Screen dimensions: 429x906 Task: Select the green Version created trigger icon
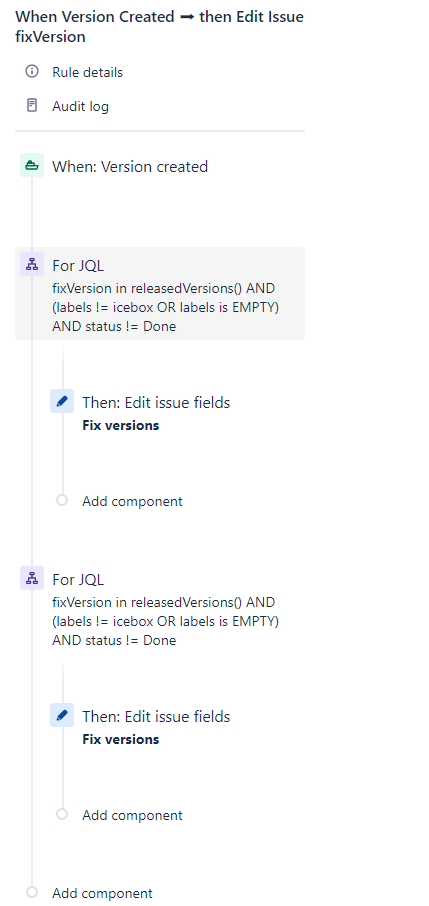tap(32, 166)
